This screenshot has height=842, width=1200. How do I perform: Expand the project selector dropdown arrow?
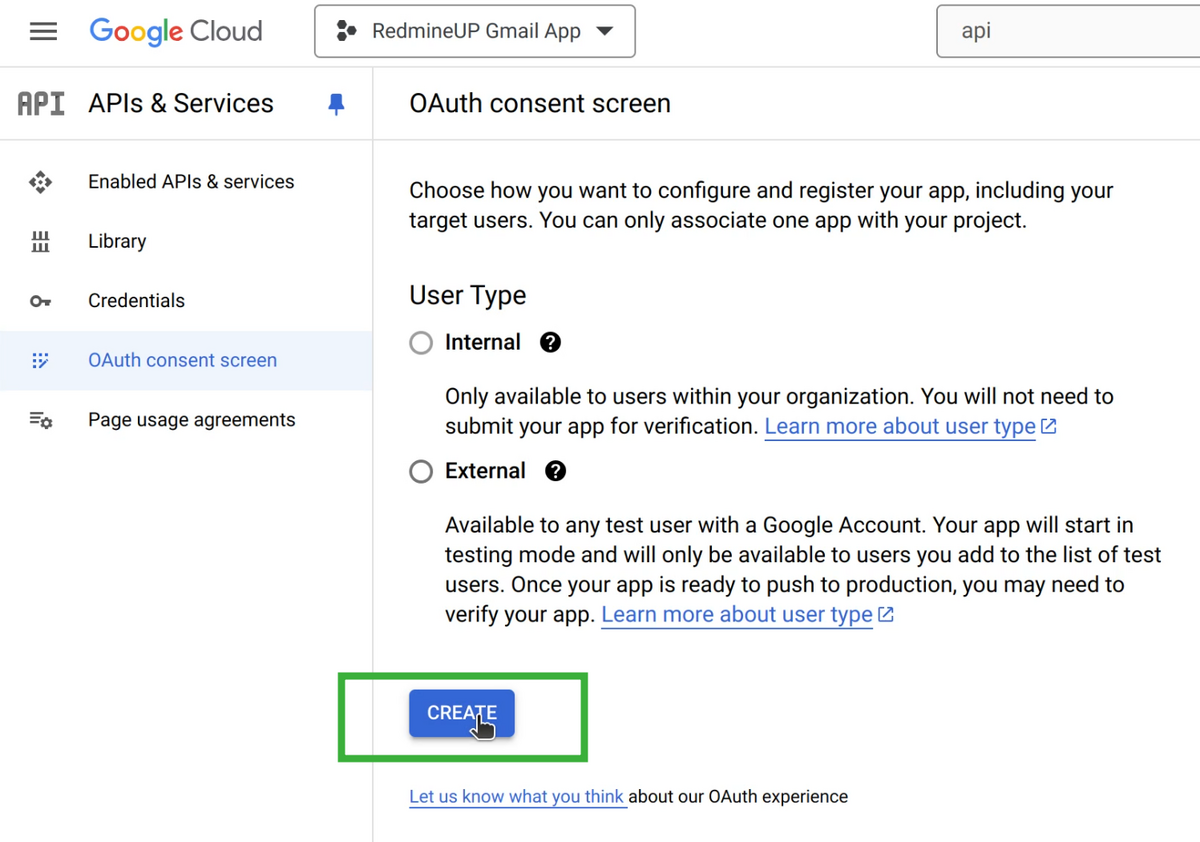606,31
